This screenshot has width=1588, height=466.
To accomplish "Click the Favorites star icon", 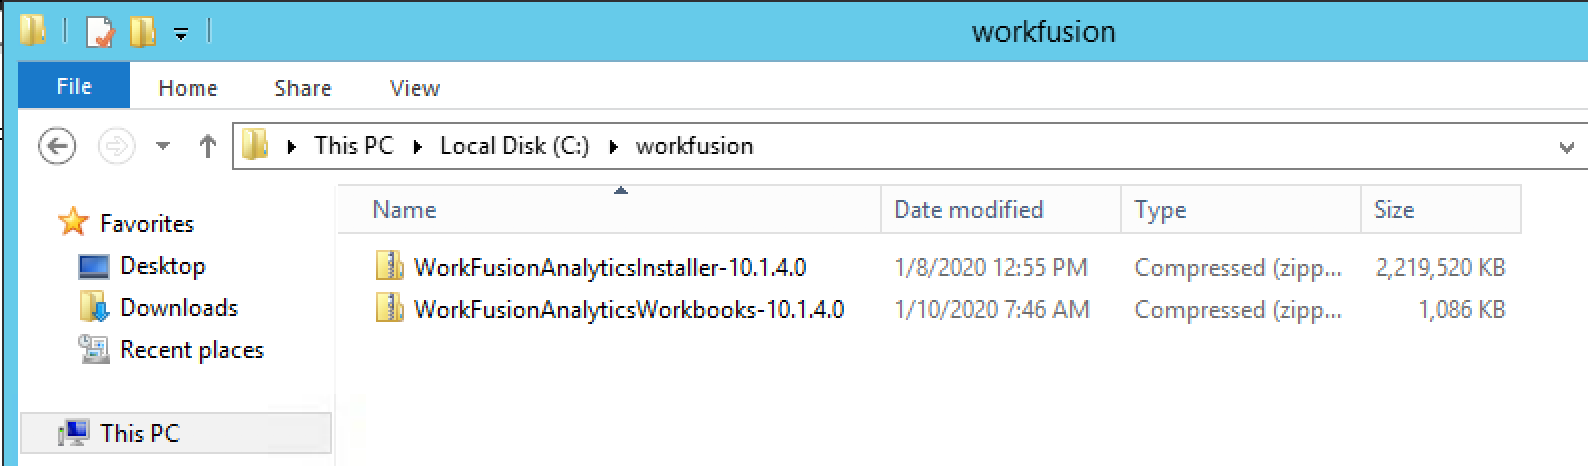I will point(73,222).
